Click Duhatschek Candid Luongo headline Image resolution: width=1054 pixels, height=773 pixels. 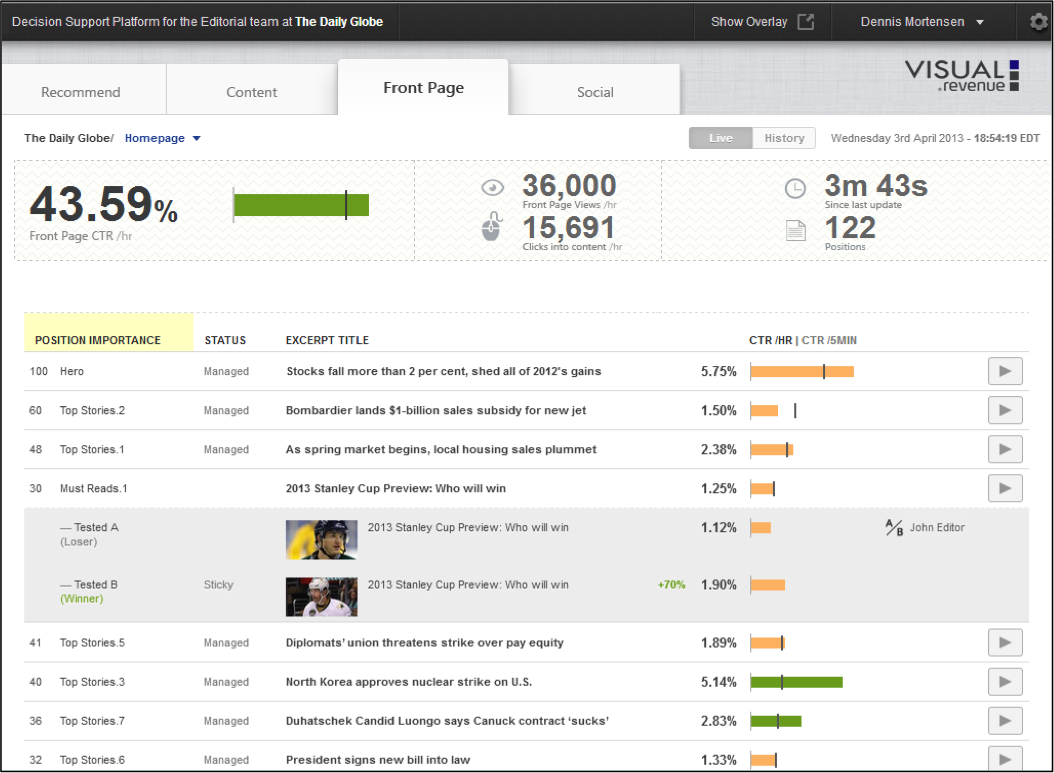click(x=447, y=721)
